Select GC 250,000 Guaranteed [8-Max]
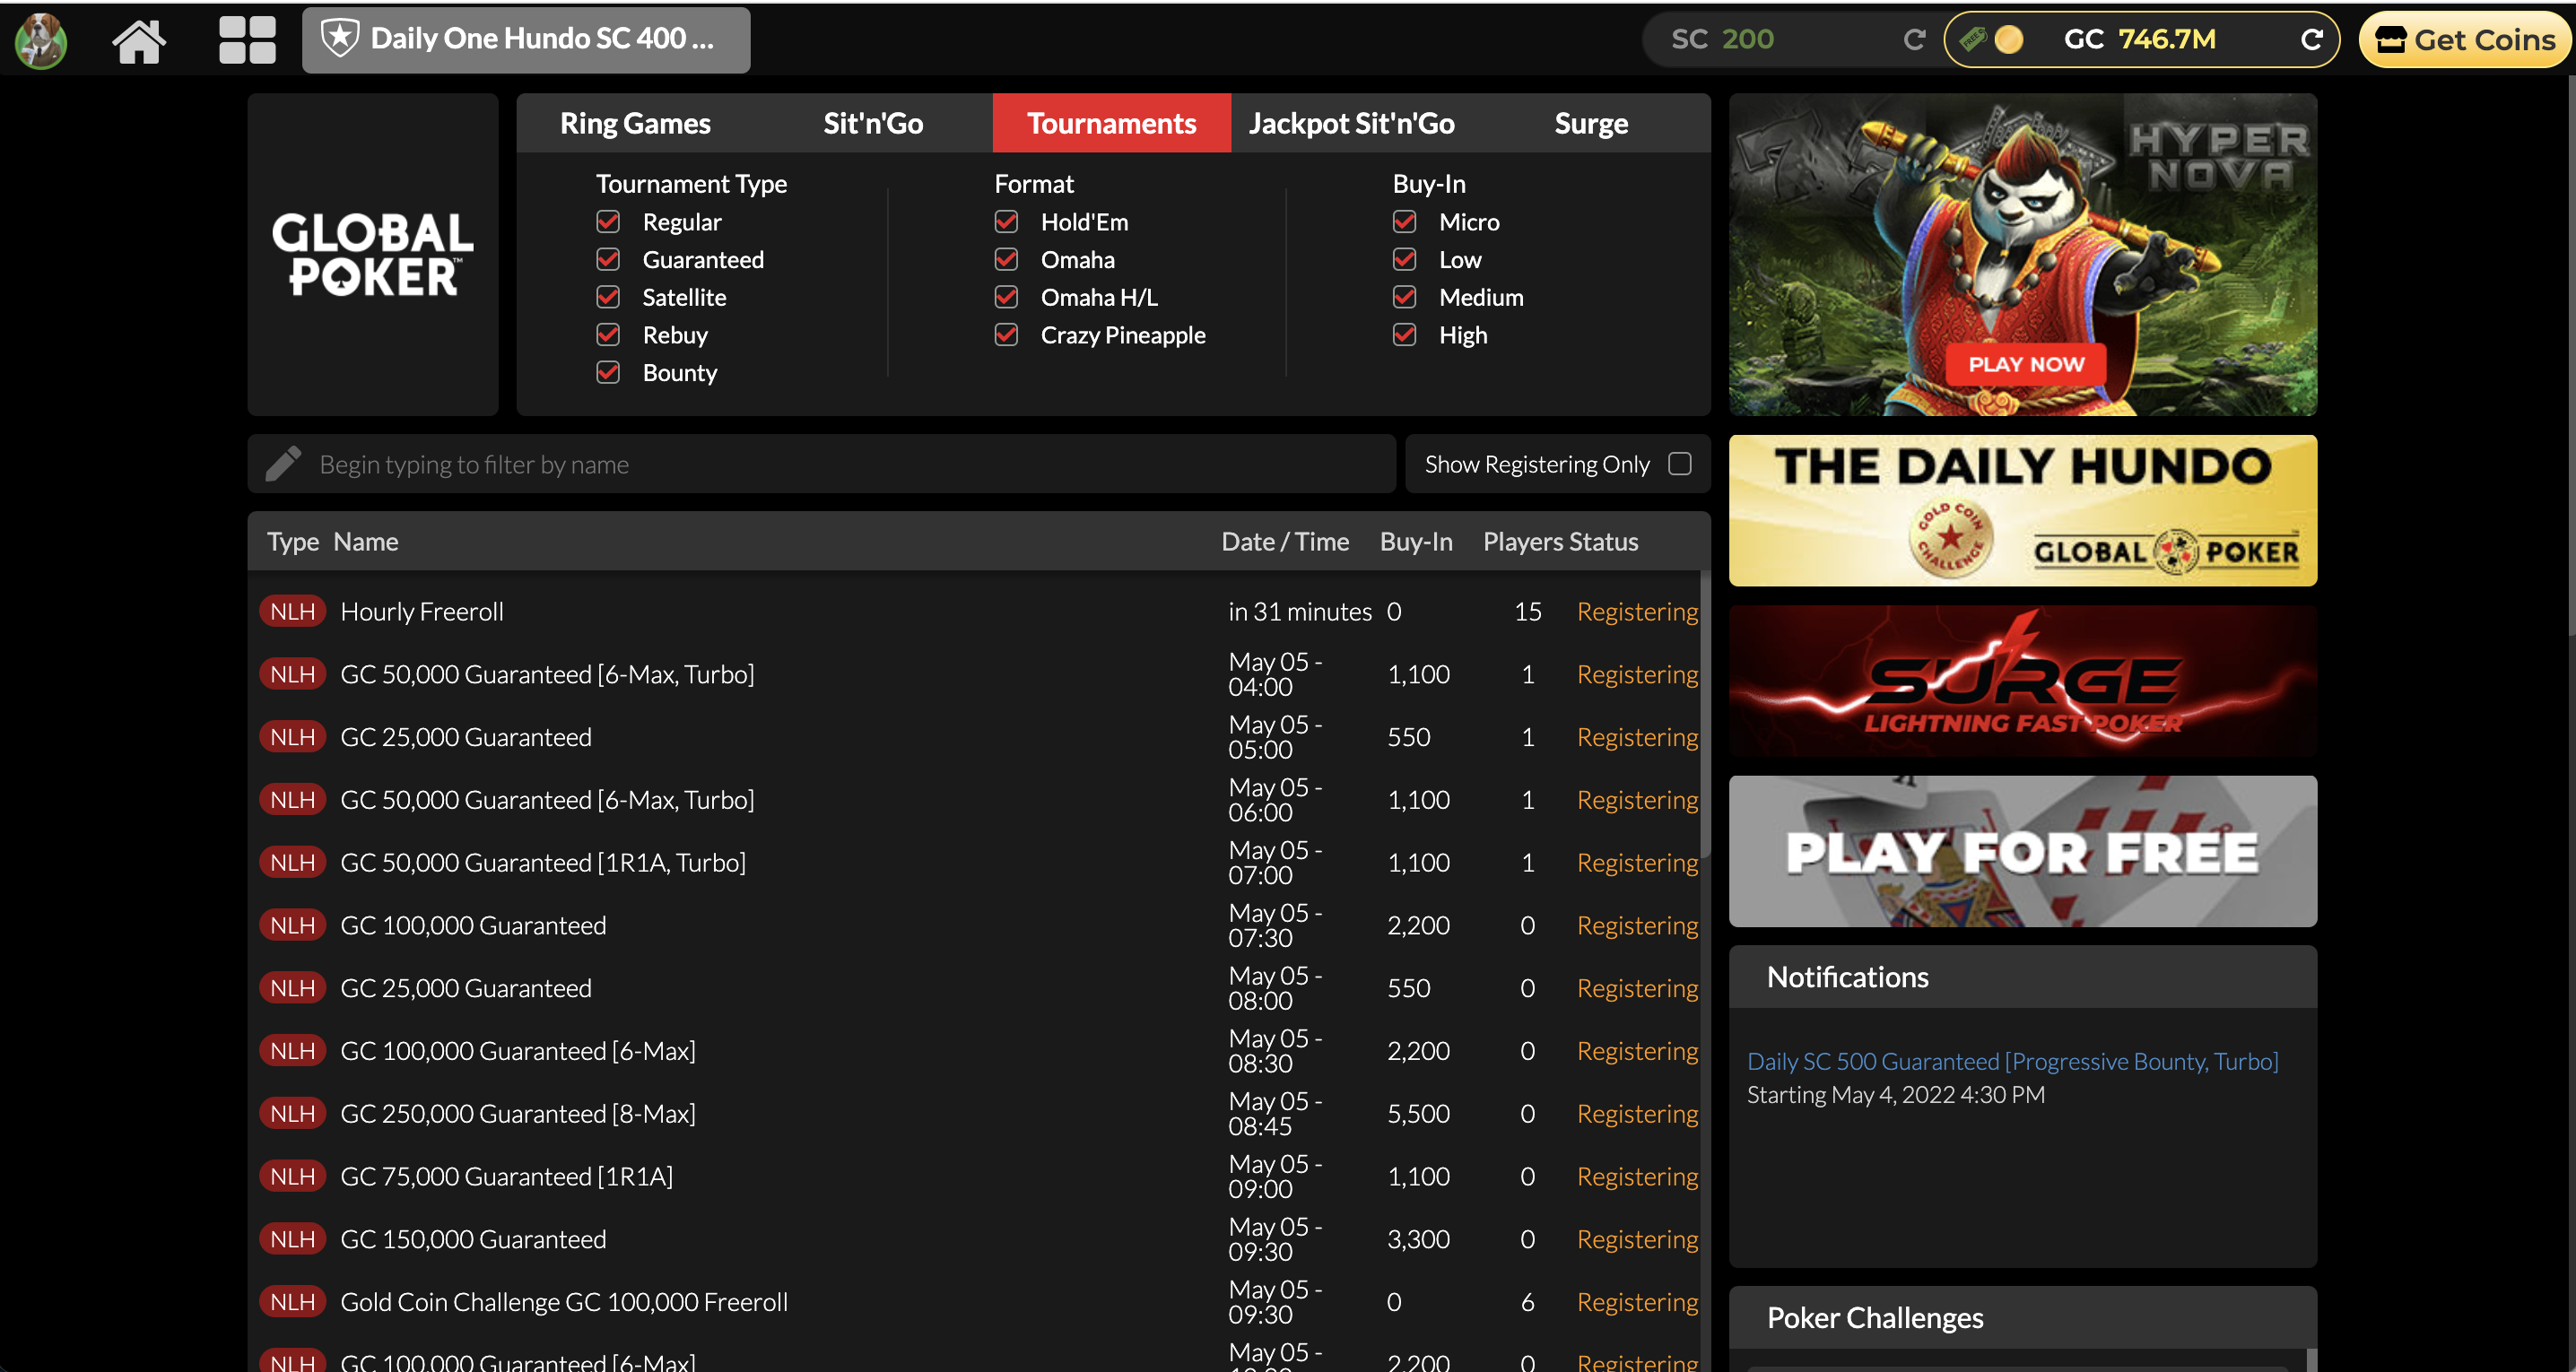 click(x=975, y=1113)
